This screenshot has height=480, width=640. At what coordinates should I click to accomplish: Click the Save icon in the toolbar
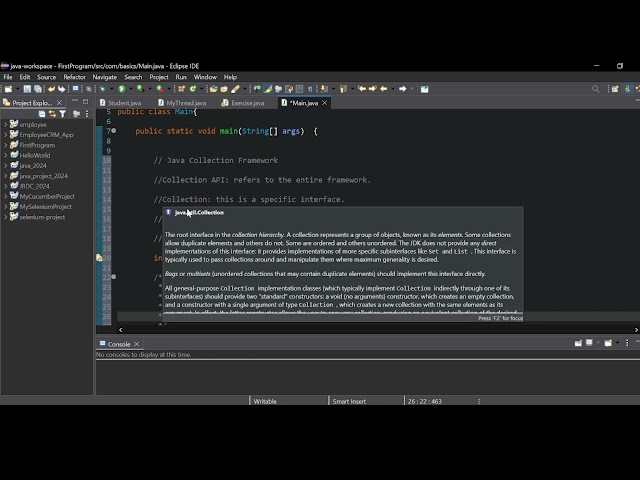pos(27,89)
